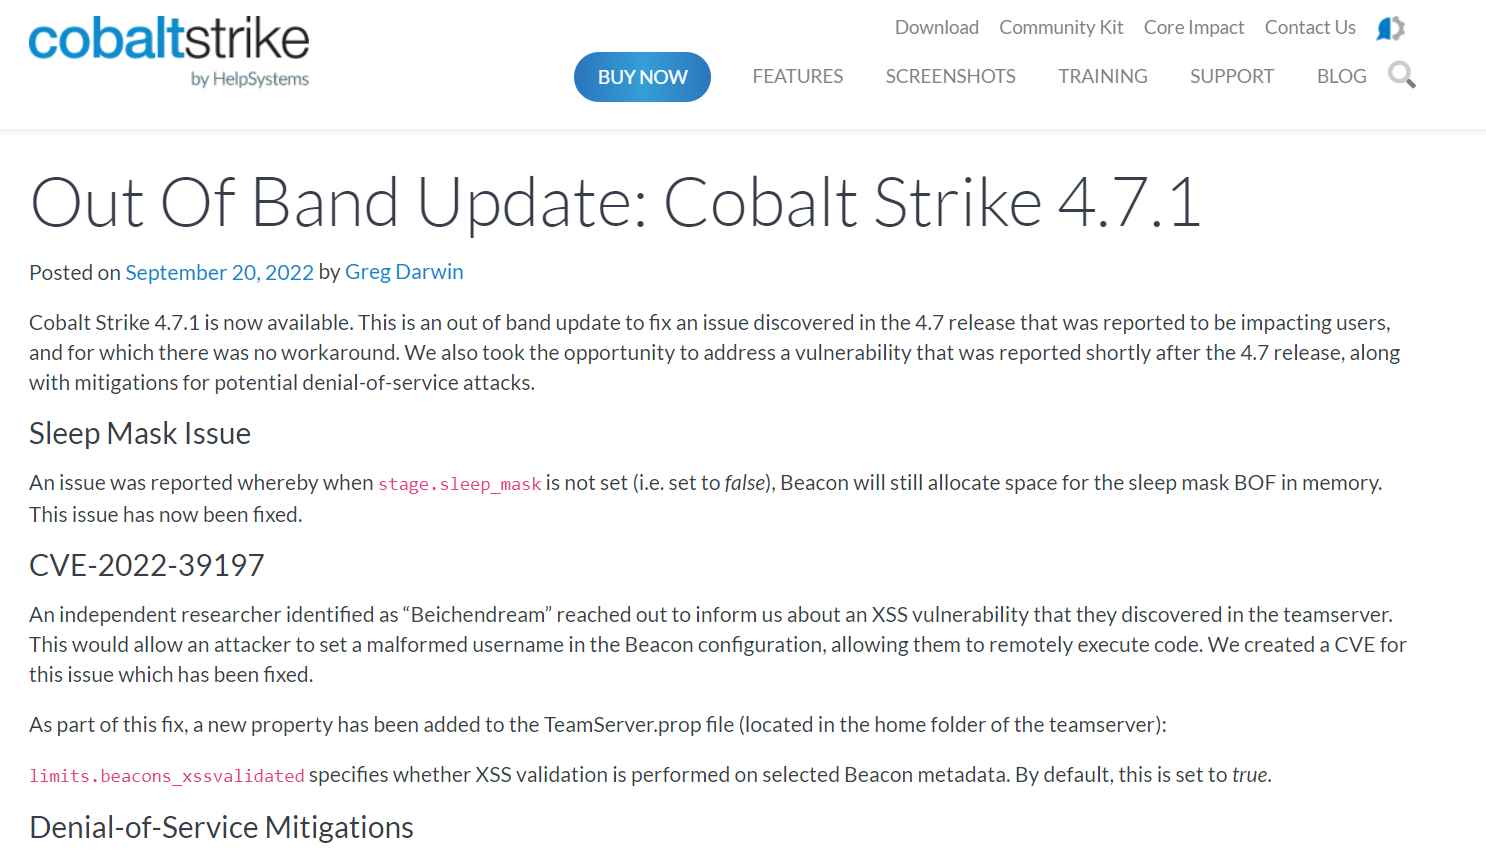Click the article title heading

614,202
